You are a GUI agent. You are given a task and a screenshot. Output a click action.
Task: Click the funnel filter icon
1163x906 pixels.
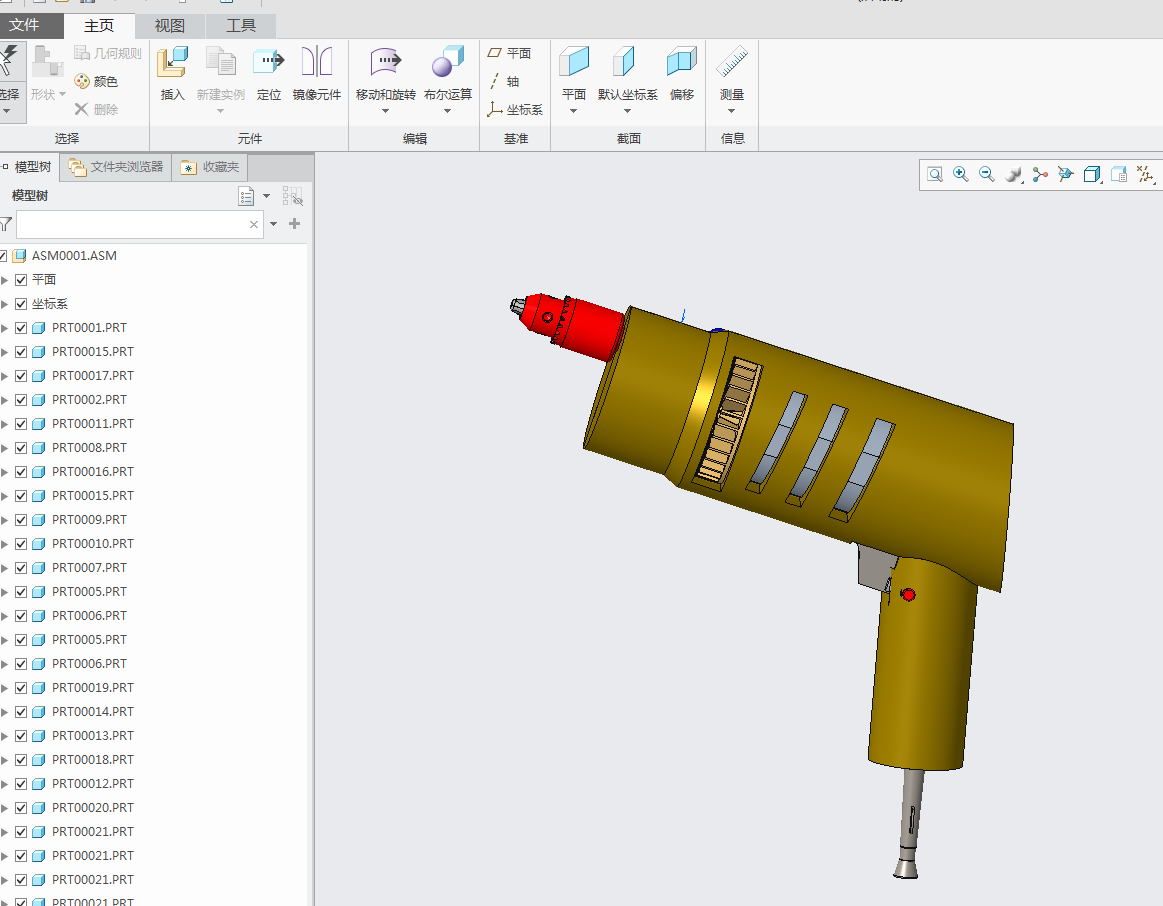[6, 224]
